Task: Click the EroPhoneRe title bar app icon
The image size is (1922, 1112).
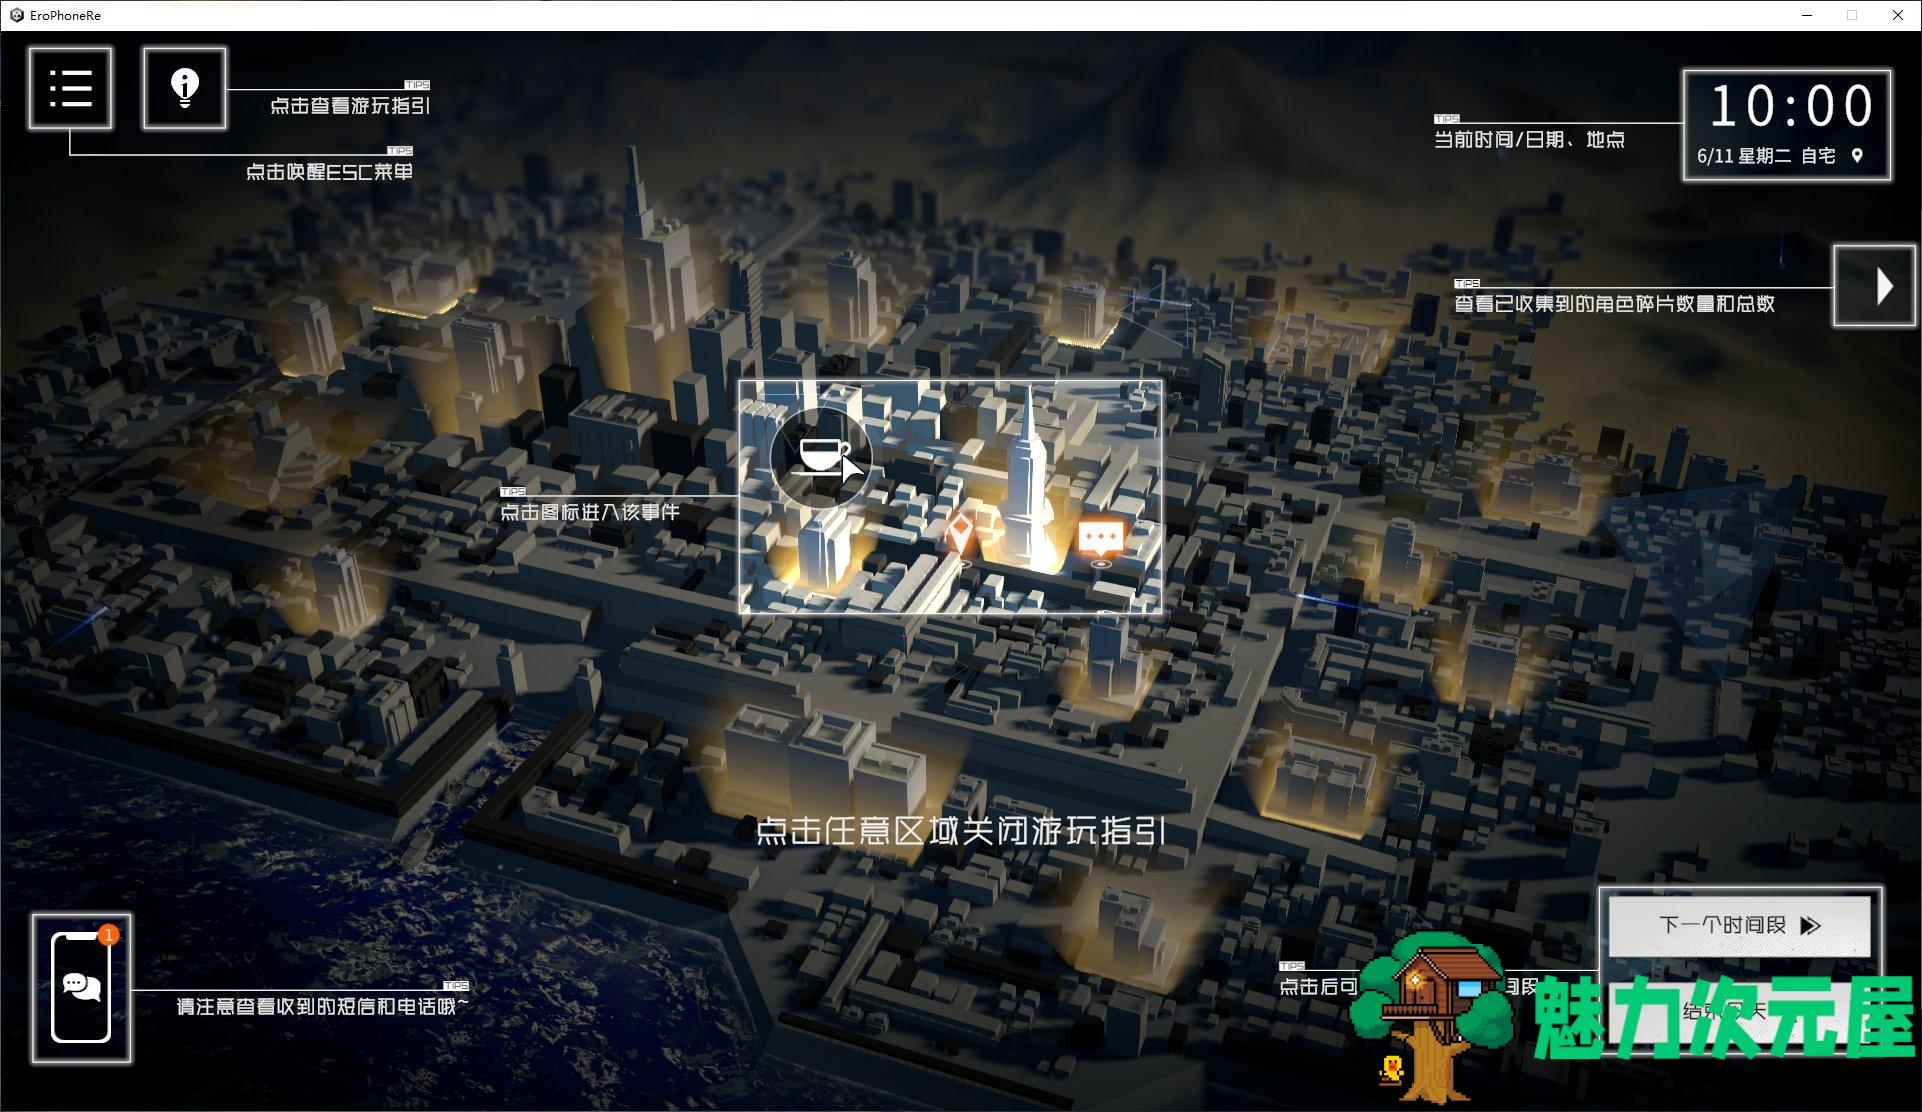Action: pyautogui.click(x=16, y=15)
